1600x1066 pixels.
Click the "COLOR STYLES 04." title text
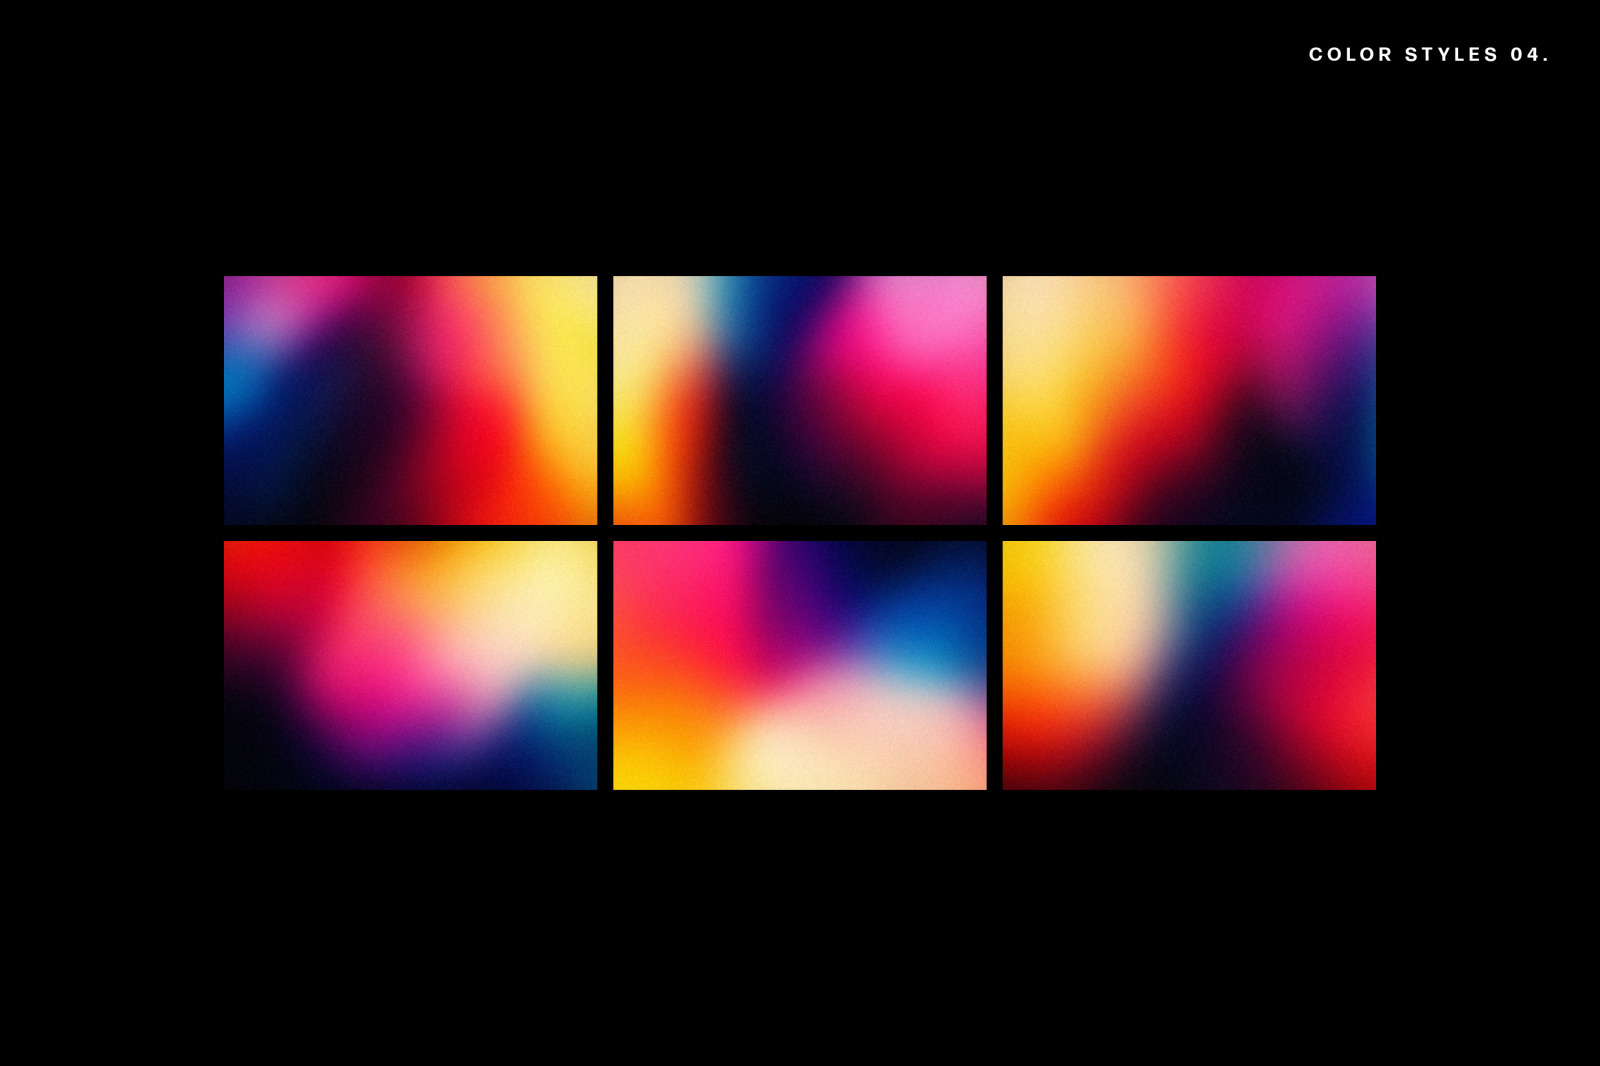click(1429, 54)
